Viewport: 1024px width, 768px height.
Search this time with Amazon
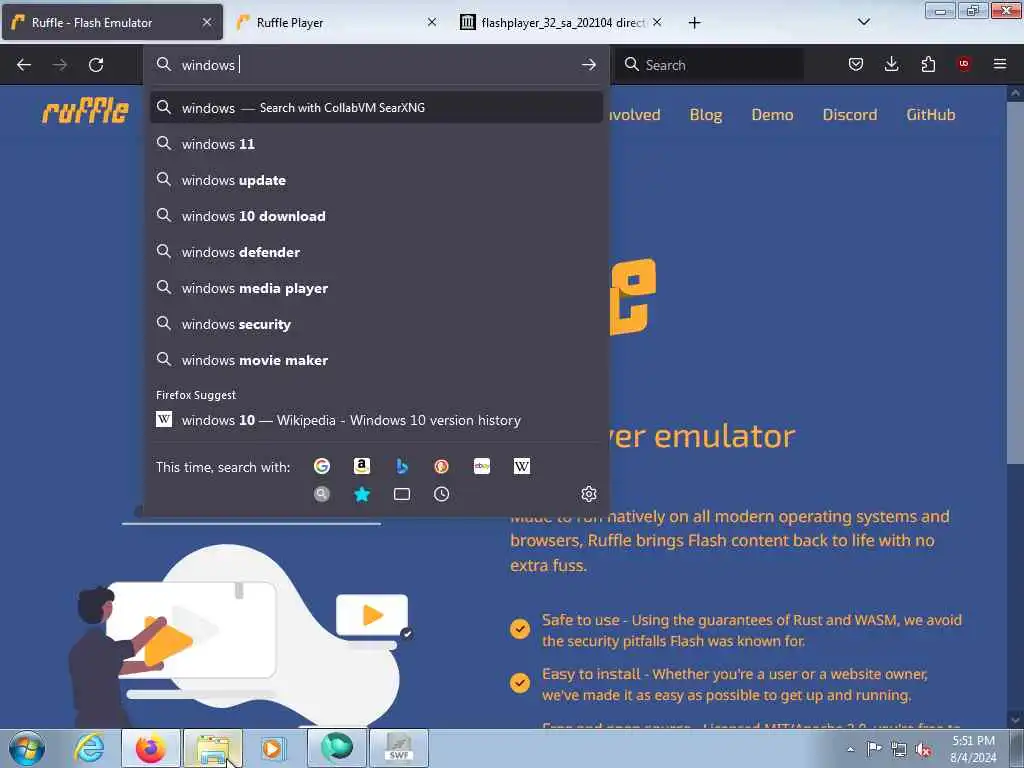click(x=362, y=466)
